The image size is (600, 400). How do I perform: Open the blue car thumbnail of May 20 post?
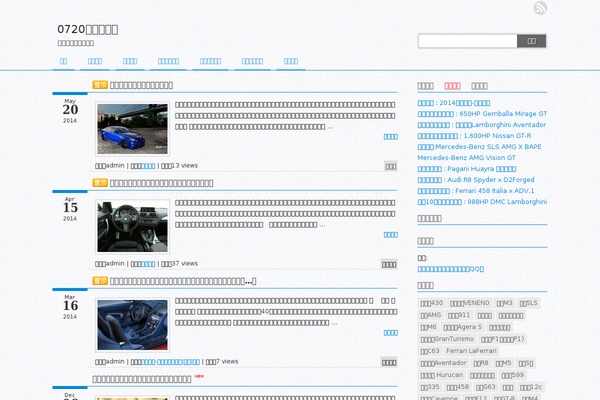[x=132, y=129]
